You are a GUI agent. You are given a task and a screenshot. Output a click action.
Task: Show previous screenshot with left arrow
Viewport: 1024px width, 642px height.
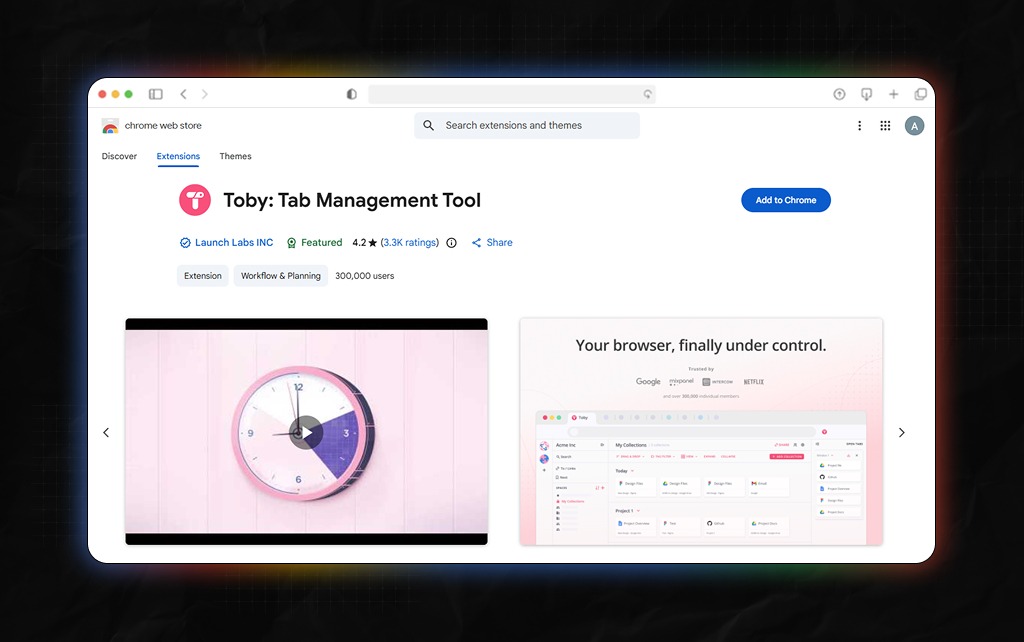click(106, 432)
